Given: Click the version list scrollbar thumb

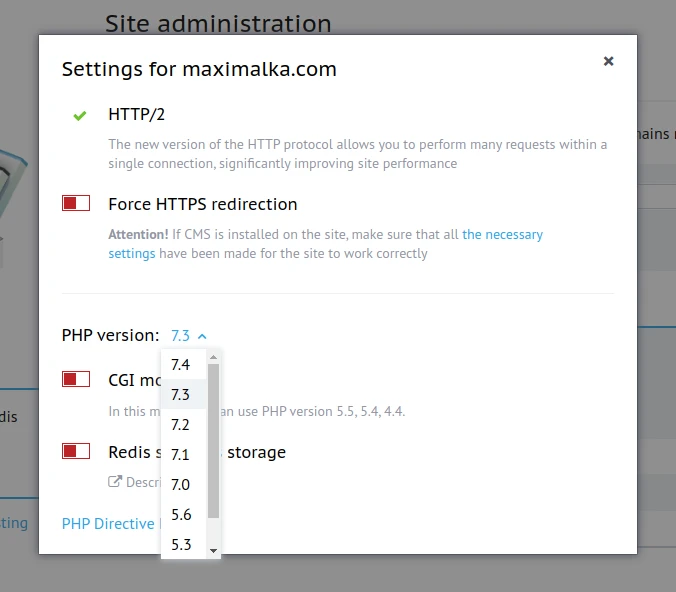Looking at the screenshot, I should 213,440.
